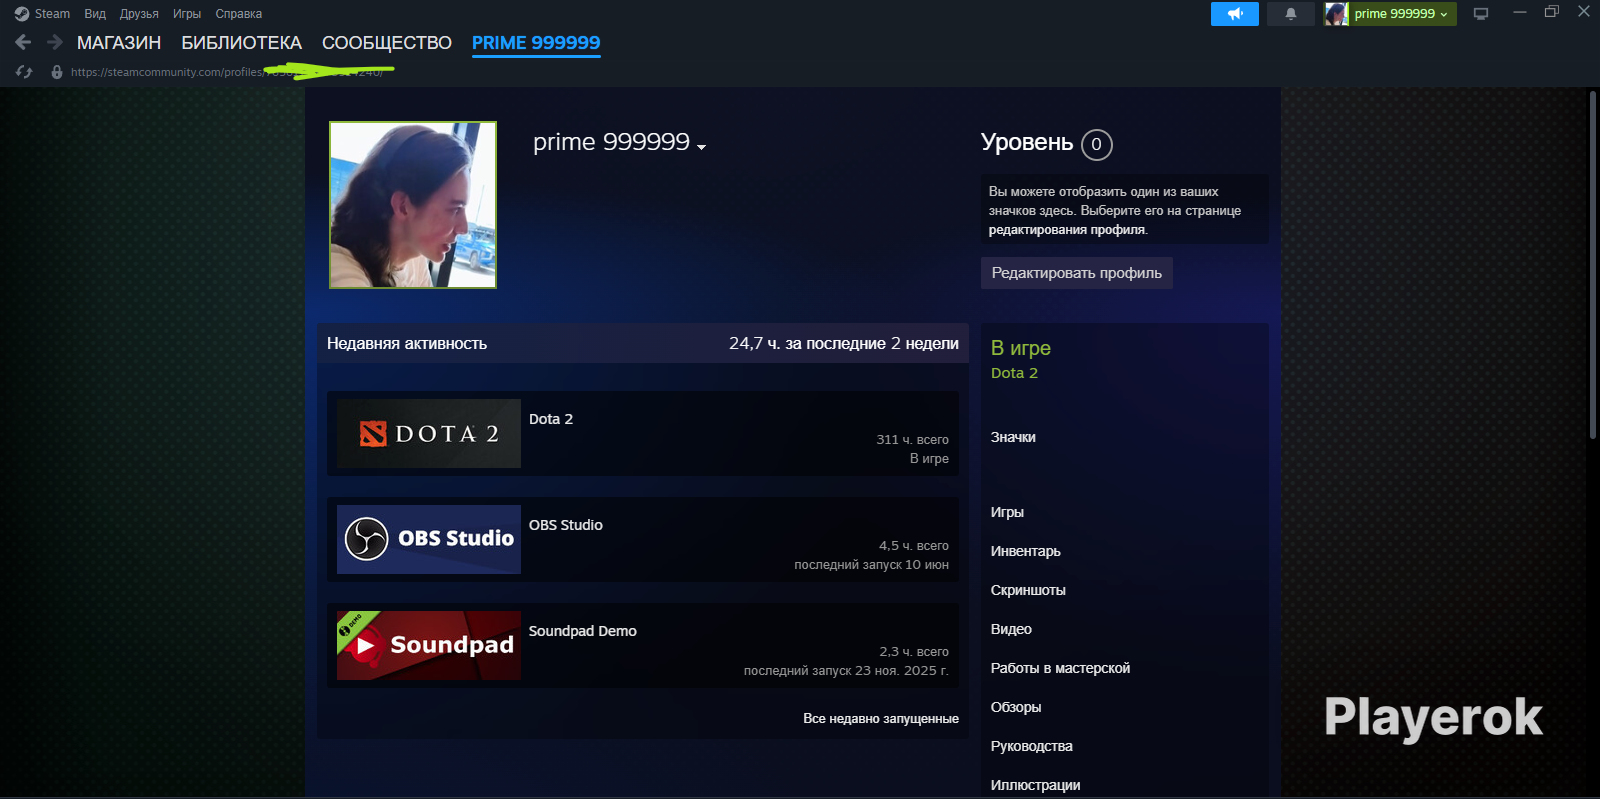Click the Dota 2 title in recent activity
The height and width of the screenshot is (799, 1600).
tap(551, 419)
